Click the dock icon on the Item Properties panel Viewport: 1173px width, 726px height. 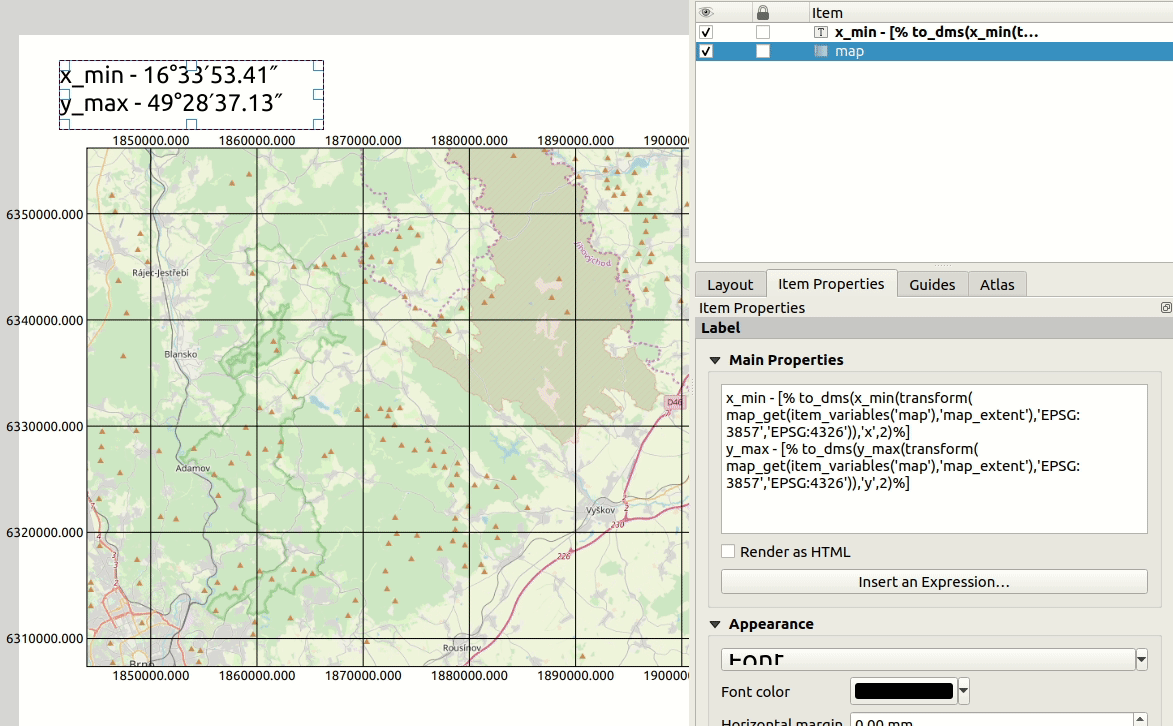coord(1165,308)
